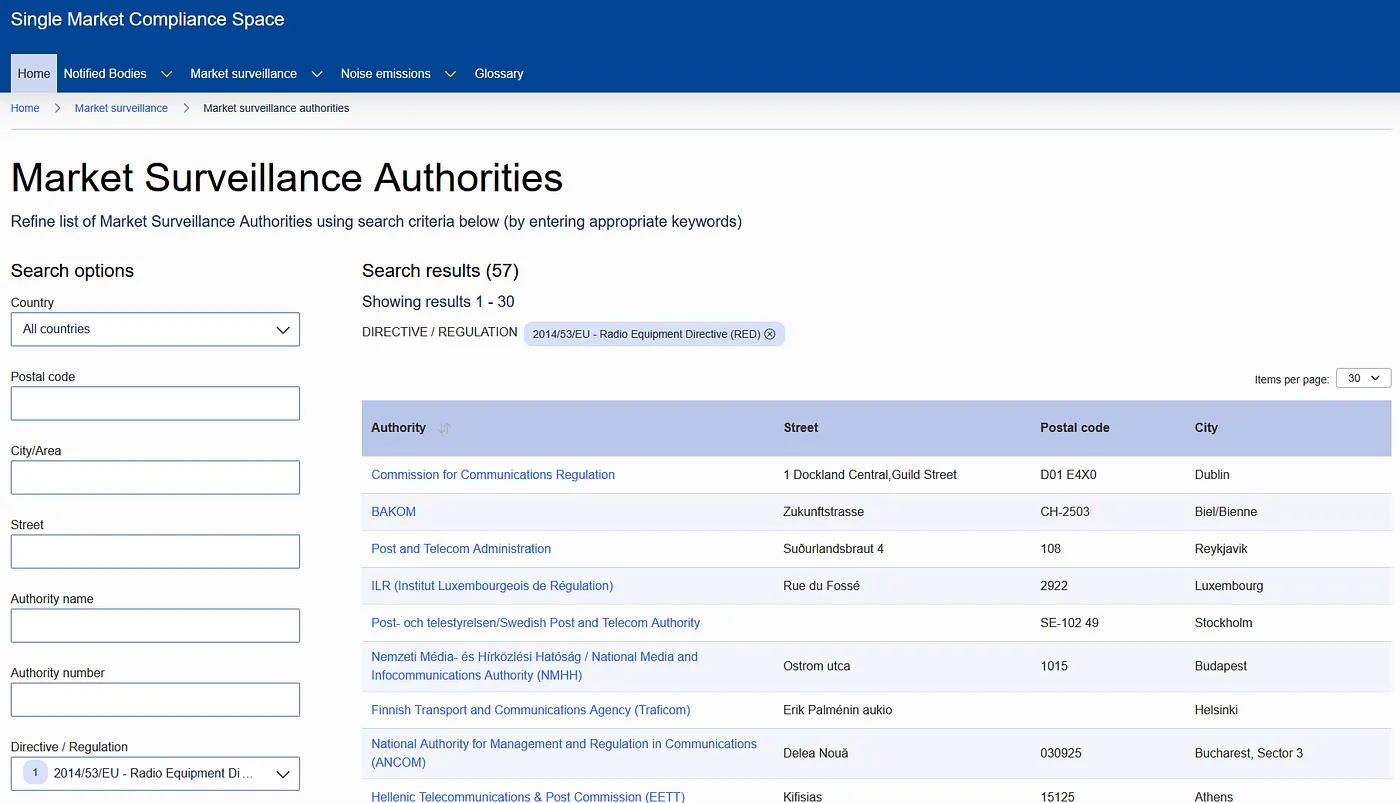This screenshot has height=803, width=1400.
Task: Click the Authority name search field
Action: pos(155,625)
